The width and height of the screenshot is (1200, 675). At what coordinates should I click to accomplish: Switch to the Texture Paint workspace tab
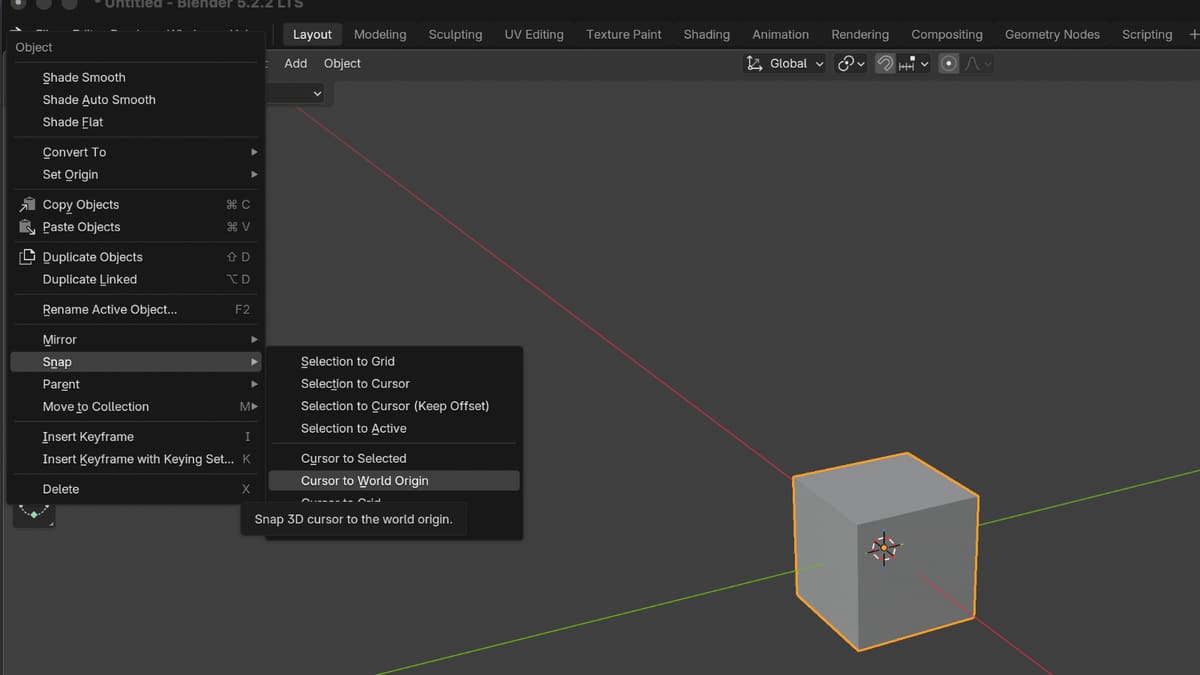[624, 34]
